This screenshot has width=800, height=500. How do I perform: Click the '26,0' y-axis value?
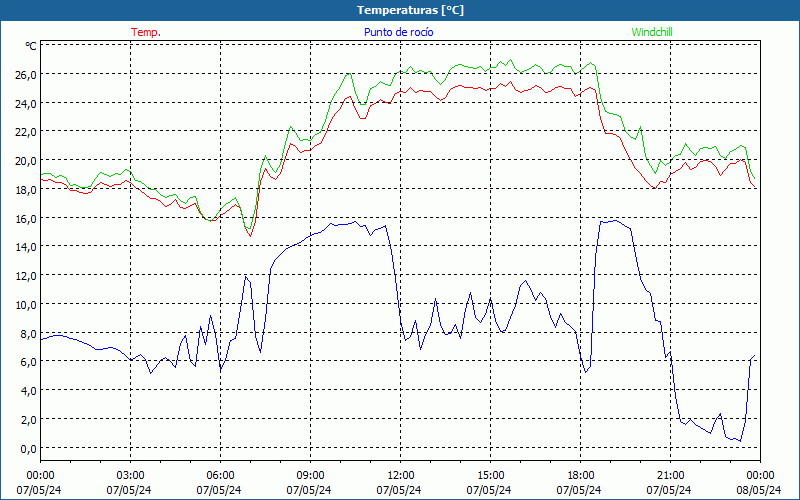26,75
